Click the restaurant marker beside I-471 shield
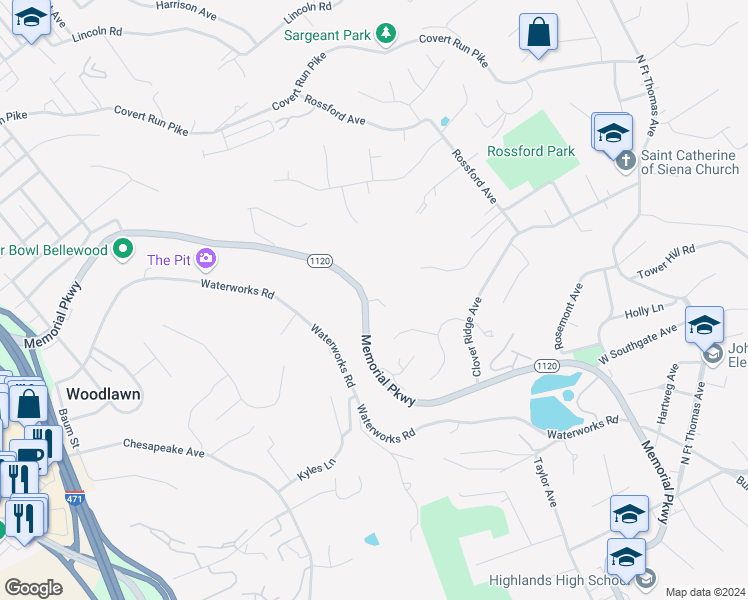The image size is (748, 600). pyautogui.click(x=24, y=518)
